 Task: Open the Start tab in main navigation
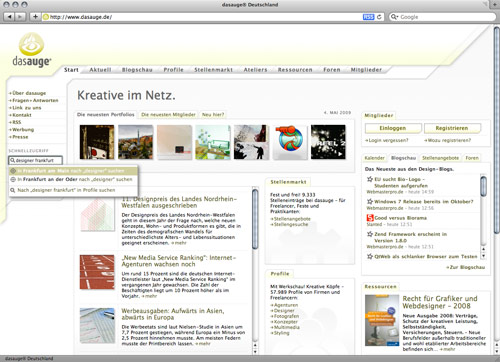tap(71, 70)
